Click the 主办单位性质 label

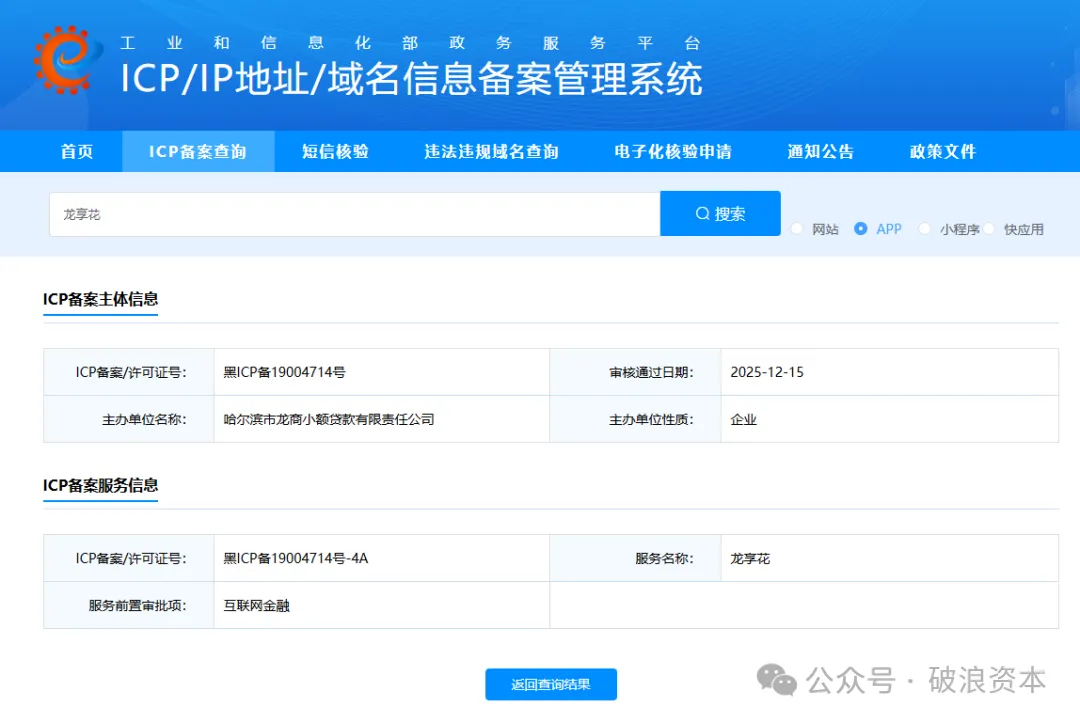point(652,419)
